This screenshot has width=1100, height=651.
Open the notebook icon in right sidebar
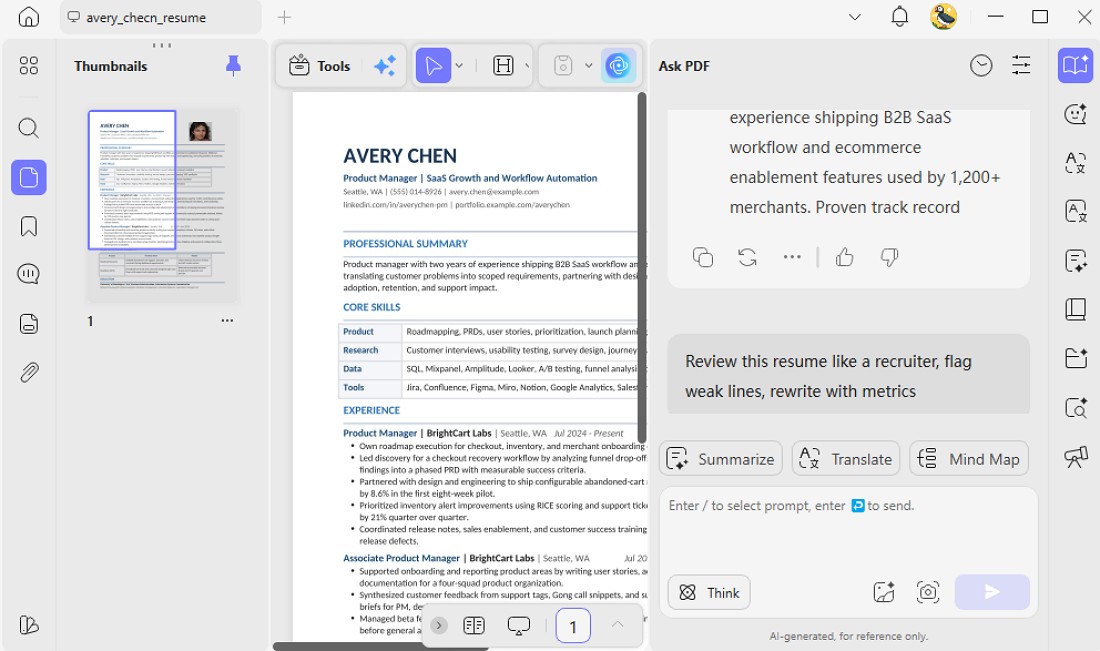pyautogui.click(x=1075, y=309)
